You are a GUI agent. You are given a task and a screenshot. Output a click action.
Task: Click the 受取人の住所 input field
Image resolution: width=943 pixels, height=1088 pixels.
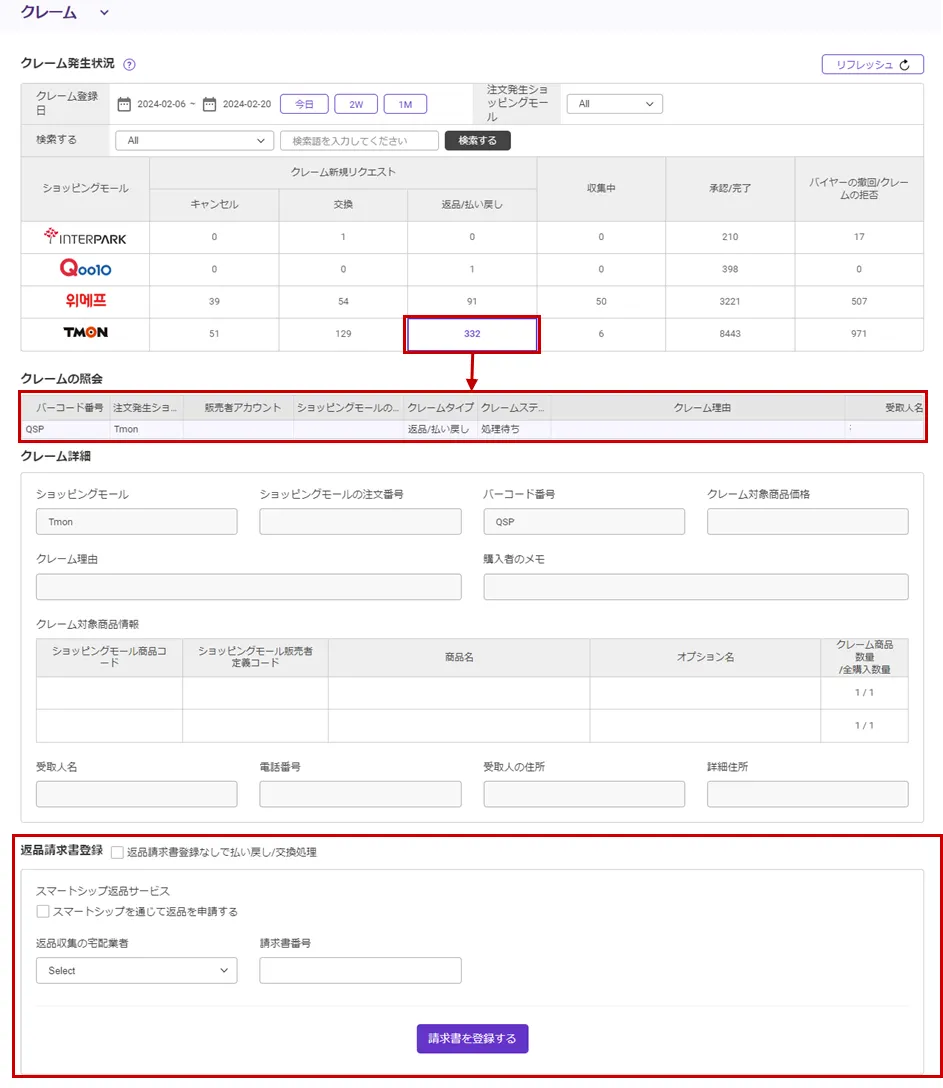tap(584, 794)
